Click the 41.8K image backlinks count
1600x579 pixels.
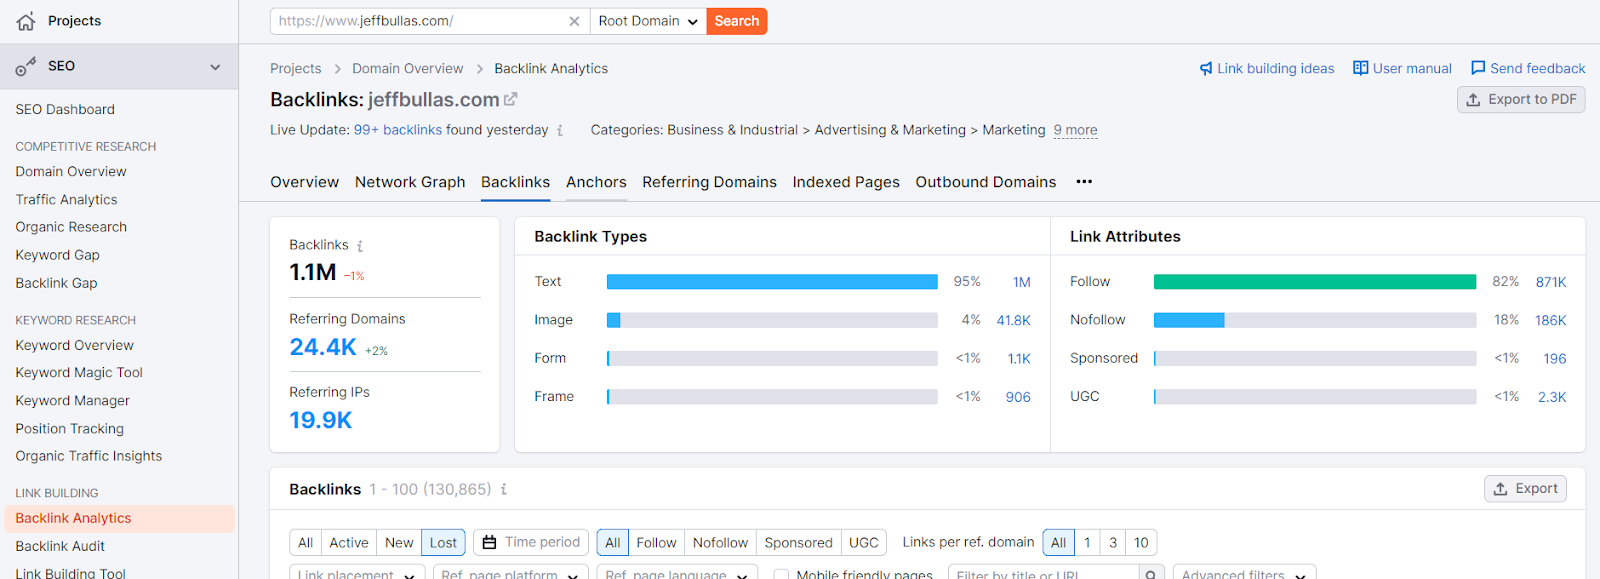tap(1013, 320)
